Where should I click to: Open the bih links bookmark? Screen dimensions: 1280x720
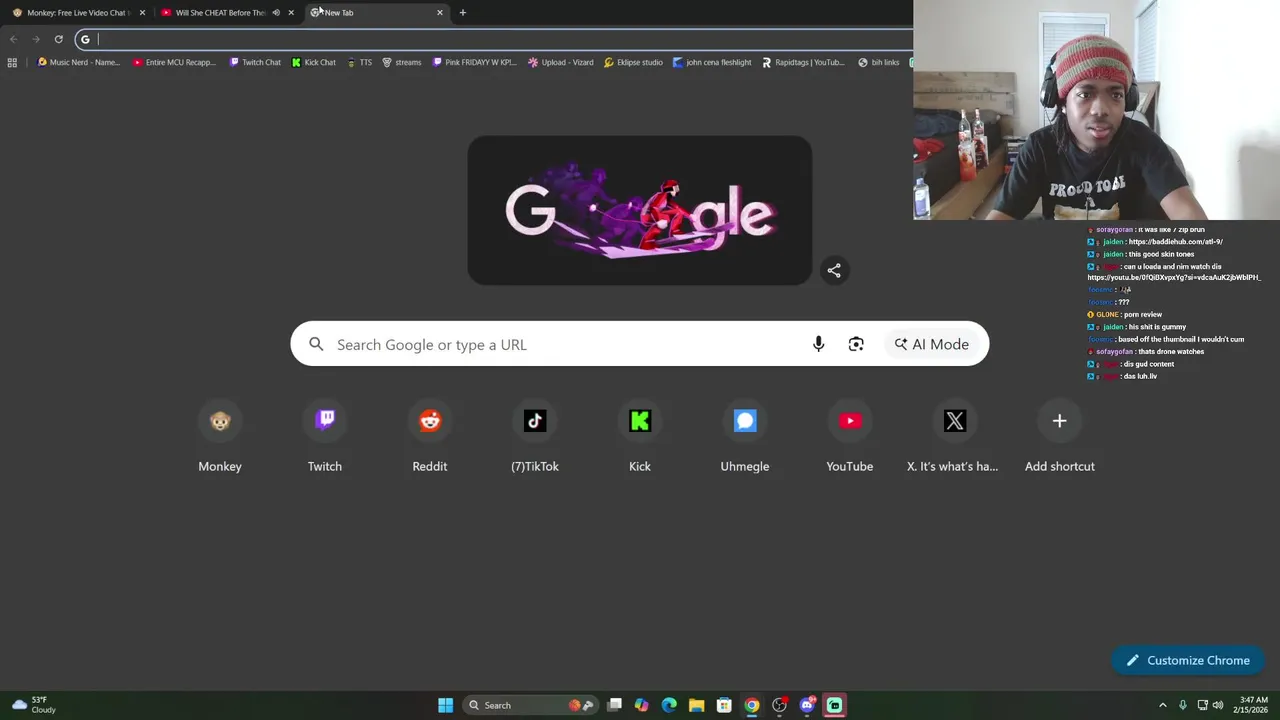[x=879, y=62]
